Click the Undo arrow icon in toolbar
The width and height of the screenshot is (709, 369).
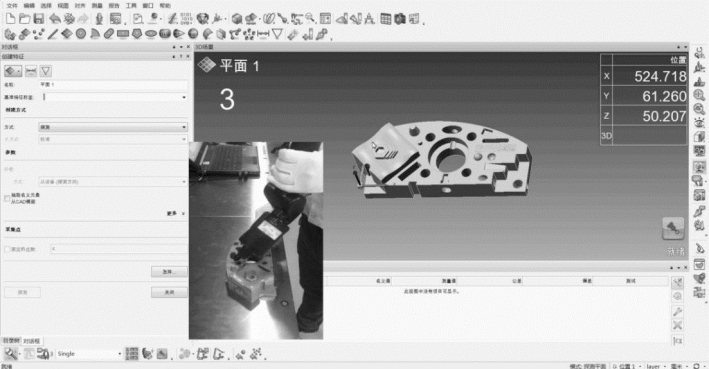pyautogui.click(x=55, y=19)
